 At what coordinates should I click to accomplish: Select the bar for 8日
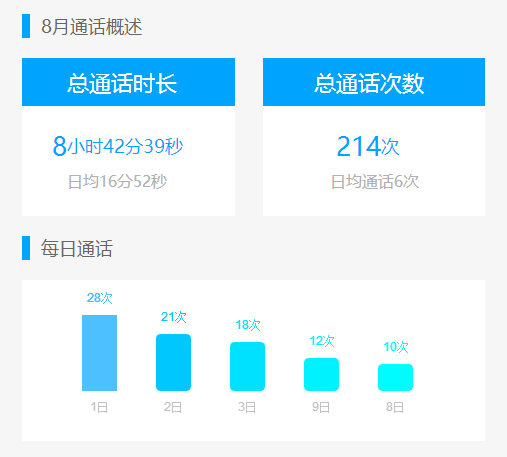coord(395,377)
